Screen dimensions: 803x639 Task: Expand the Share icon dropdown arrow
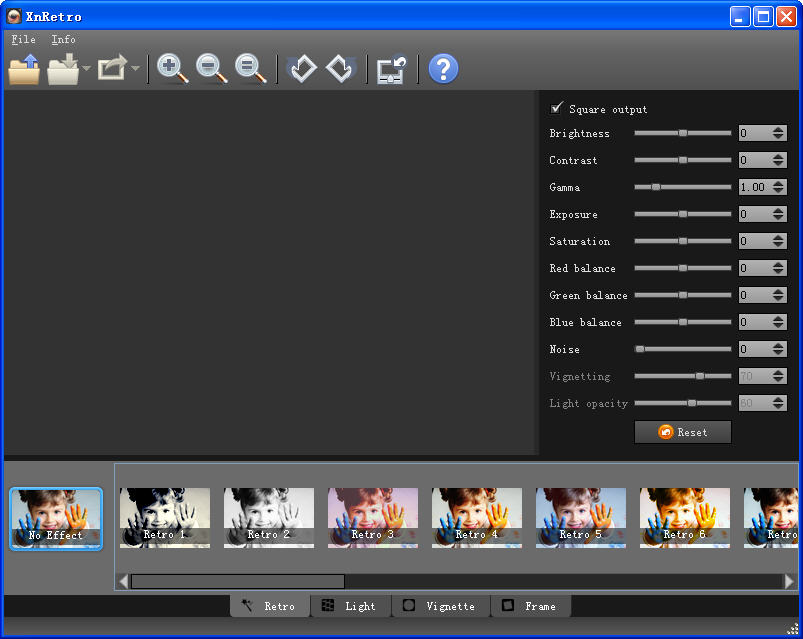point(135,70)
